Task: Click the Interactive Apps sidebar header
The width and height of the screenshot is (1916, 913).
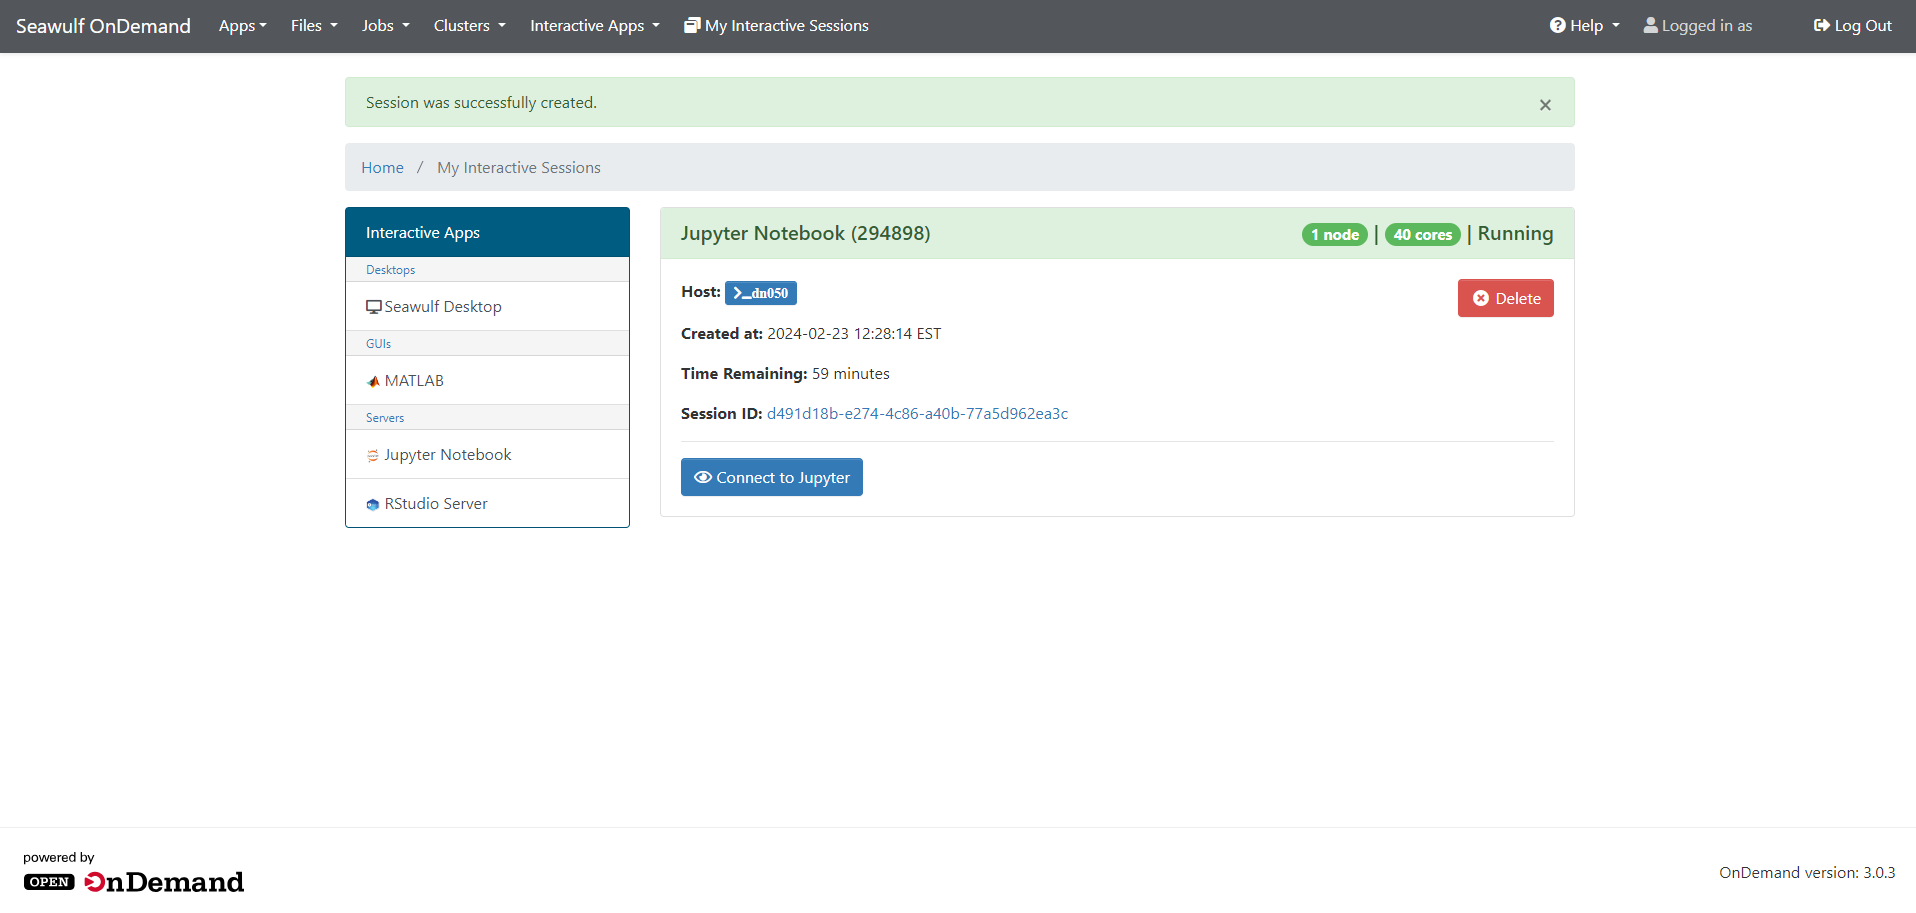Action: [x=487, y=232]
